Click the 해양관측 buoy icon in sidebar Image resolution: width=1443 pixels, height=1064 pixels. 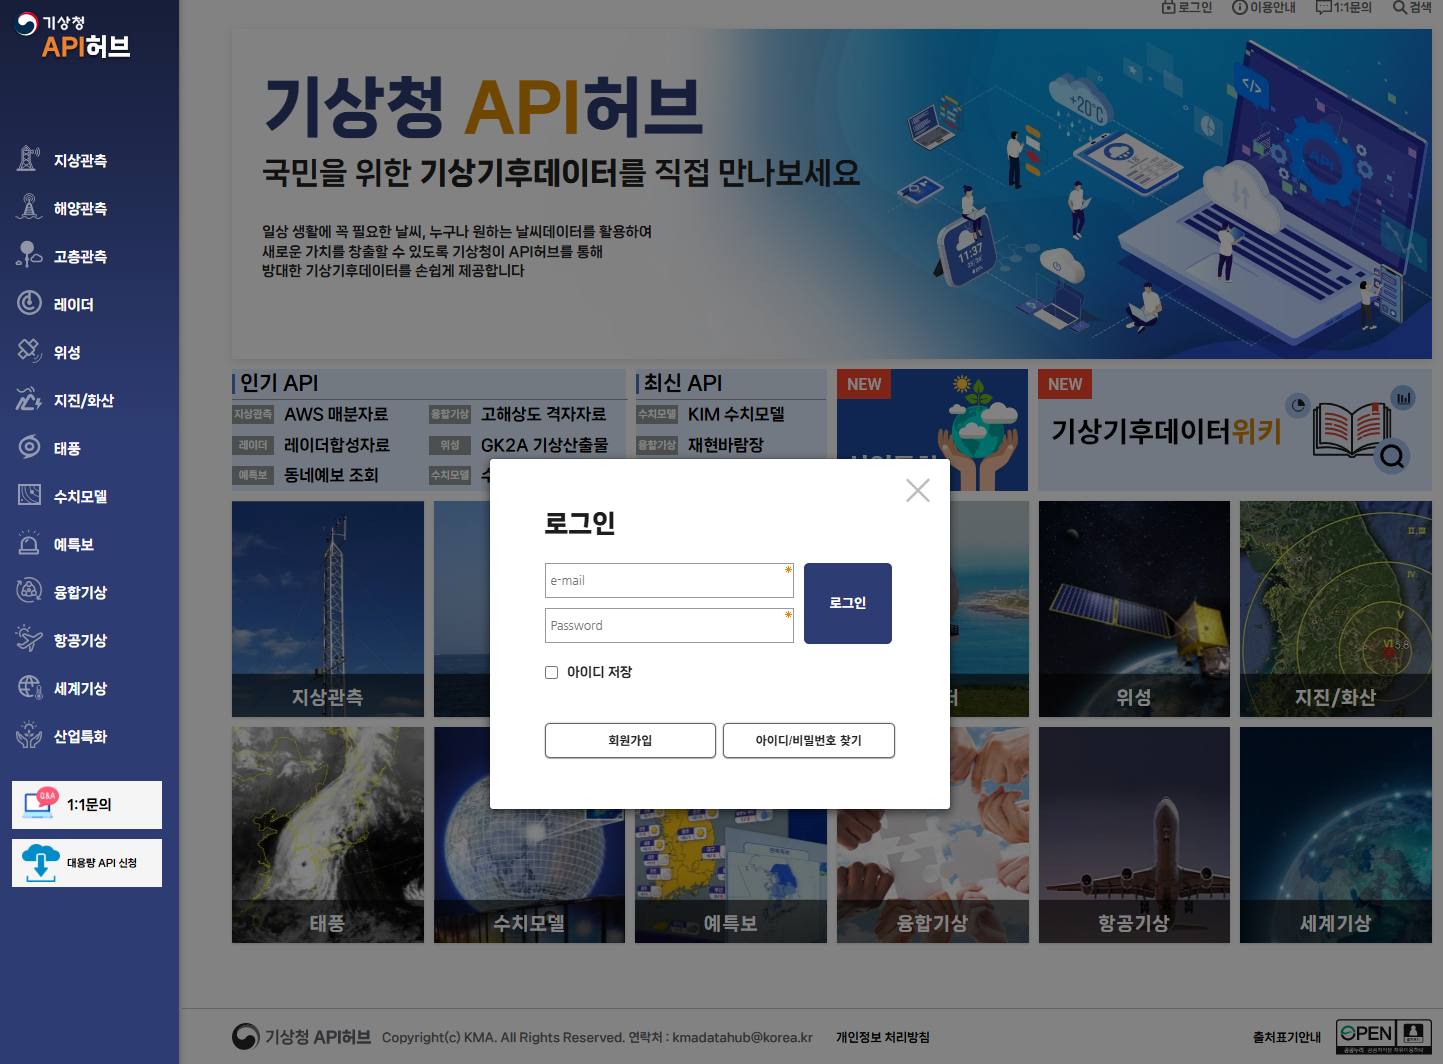[x=29, y=207]
